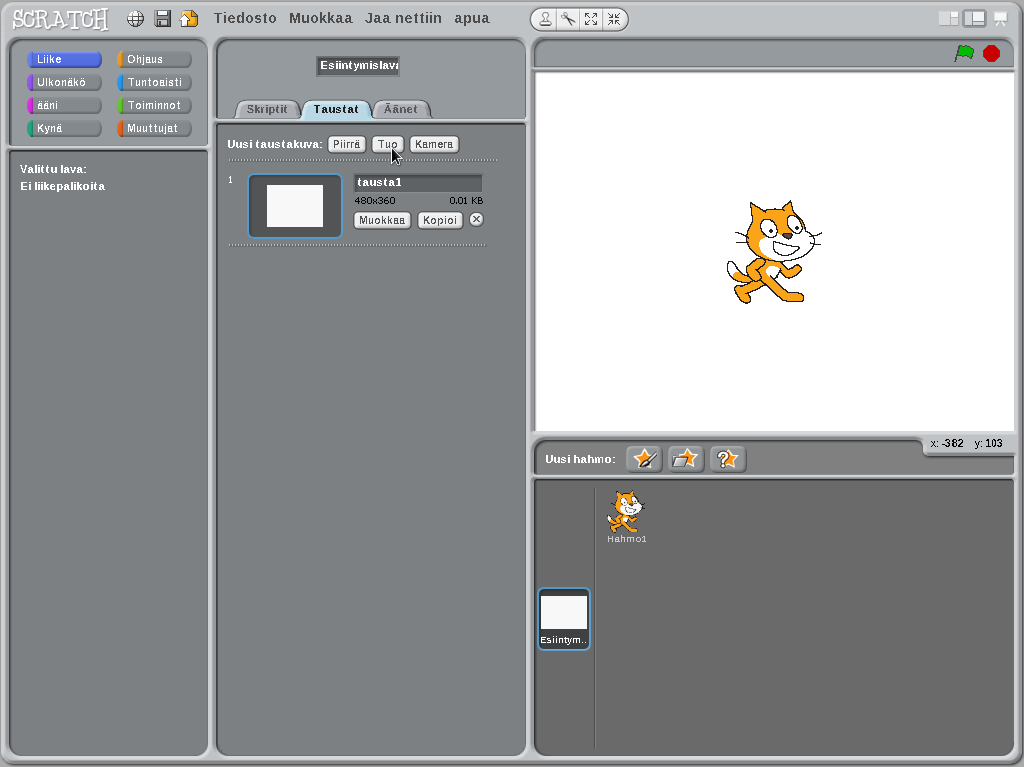Click the Esiintymislava name field
1024x767 pixels.
pyautogui.click(x=358, y=66)
